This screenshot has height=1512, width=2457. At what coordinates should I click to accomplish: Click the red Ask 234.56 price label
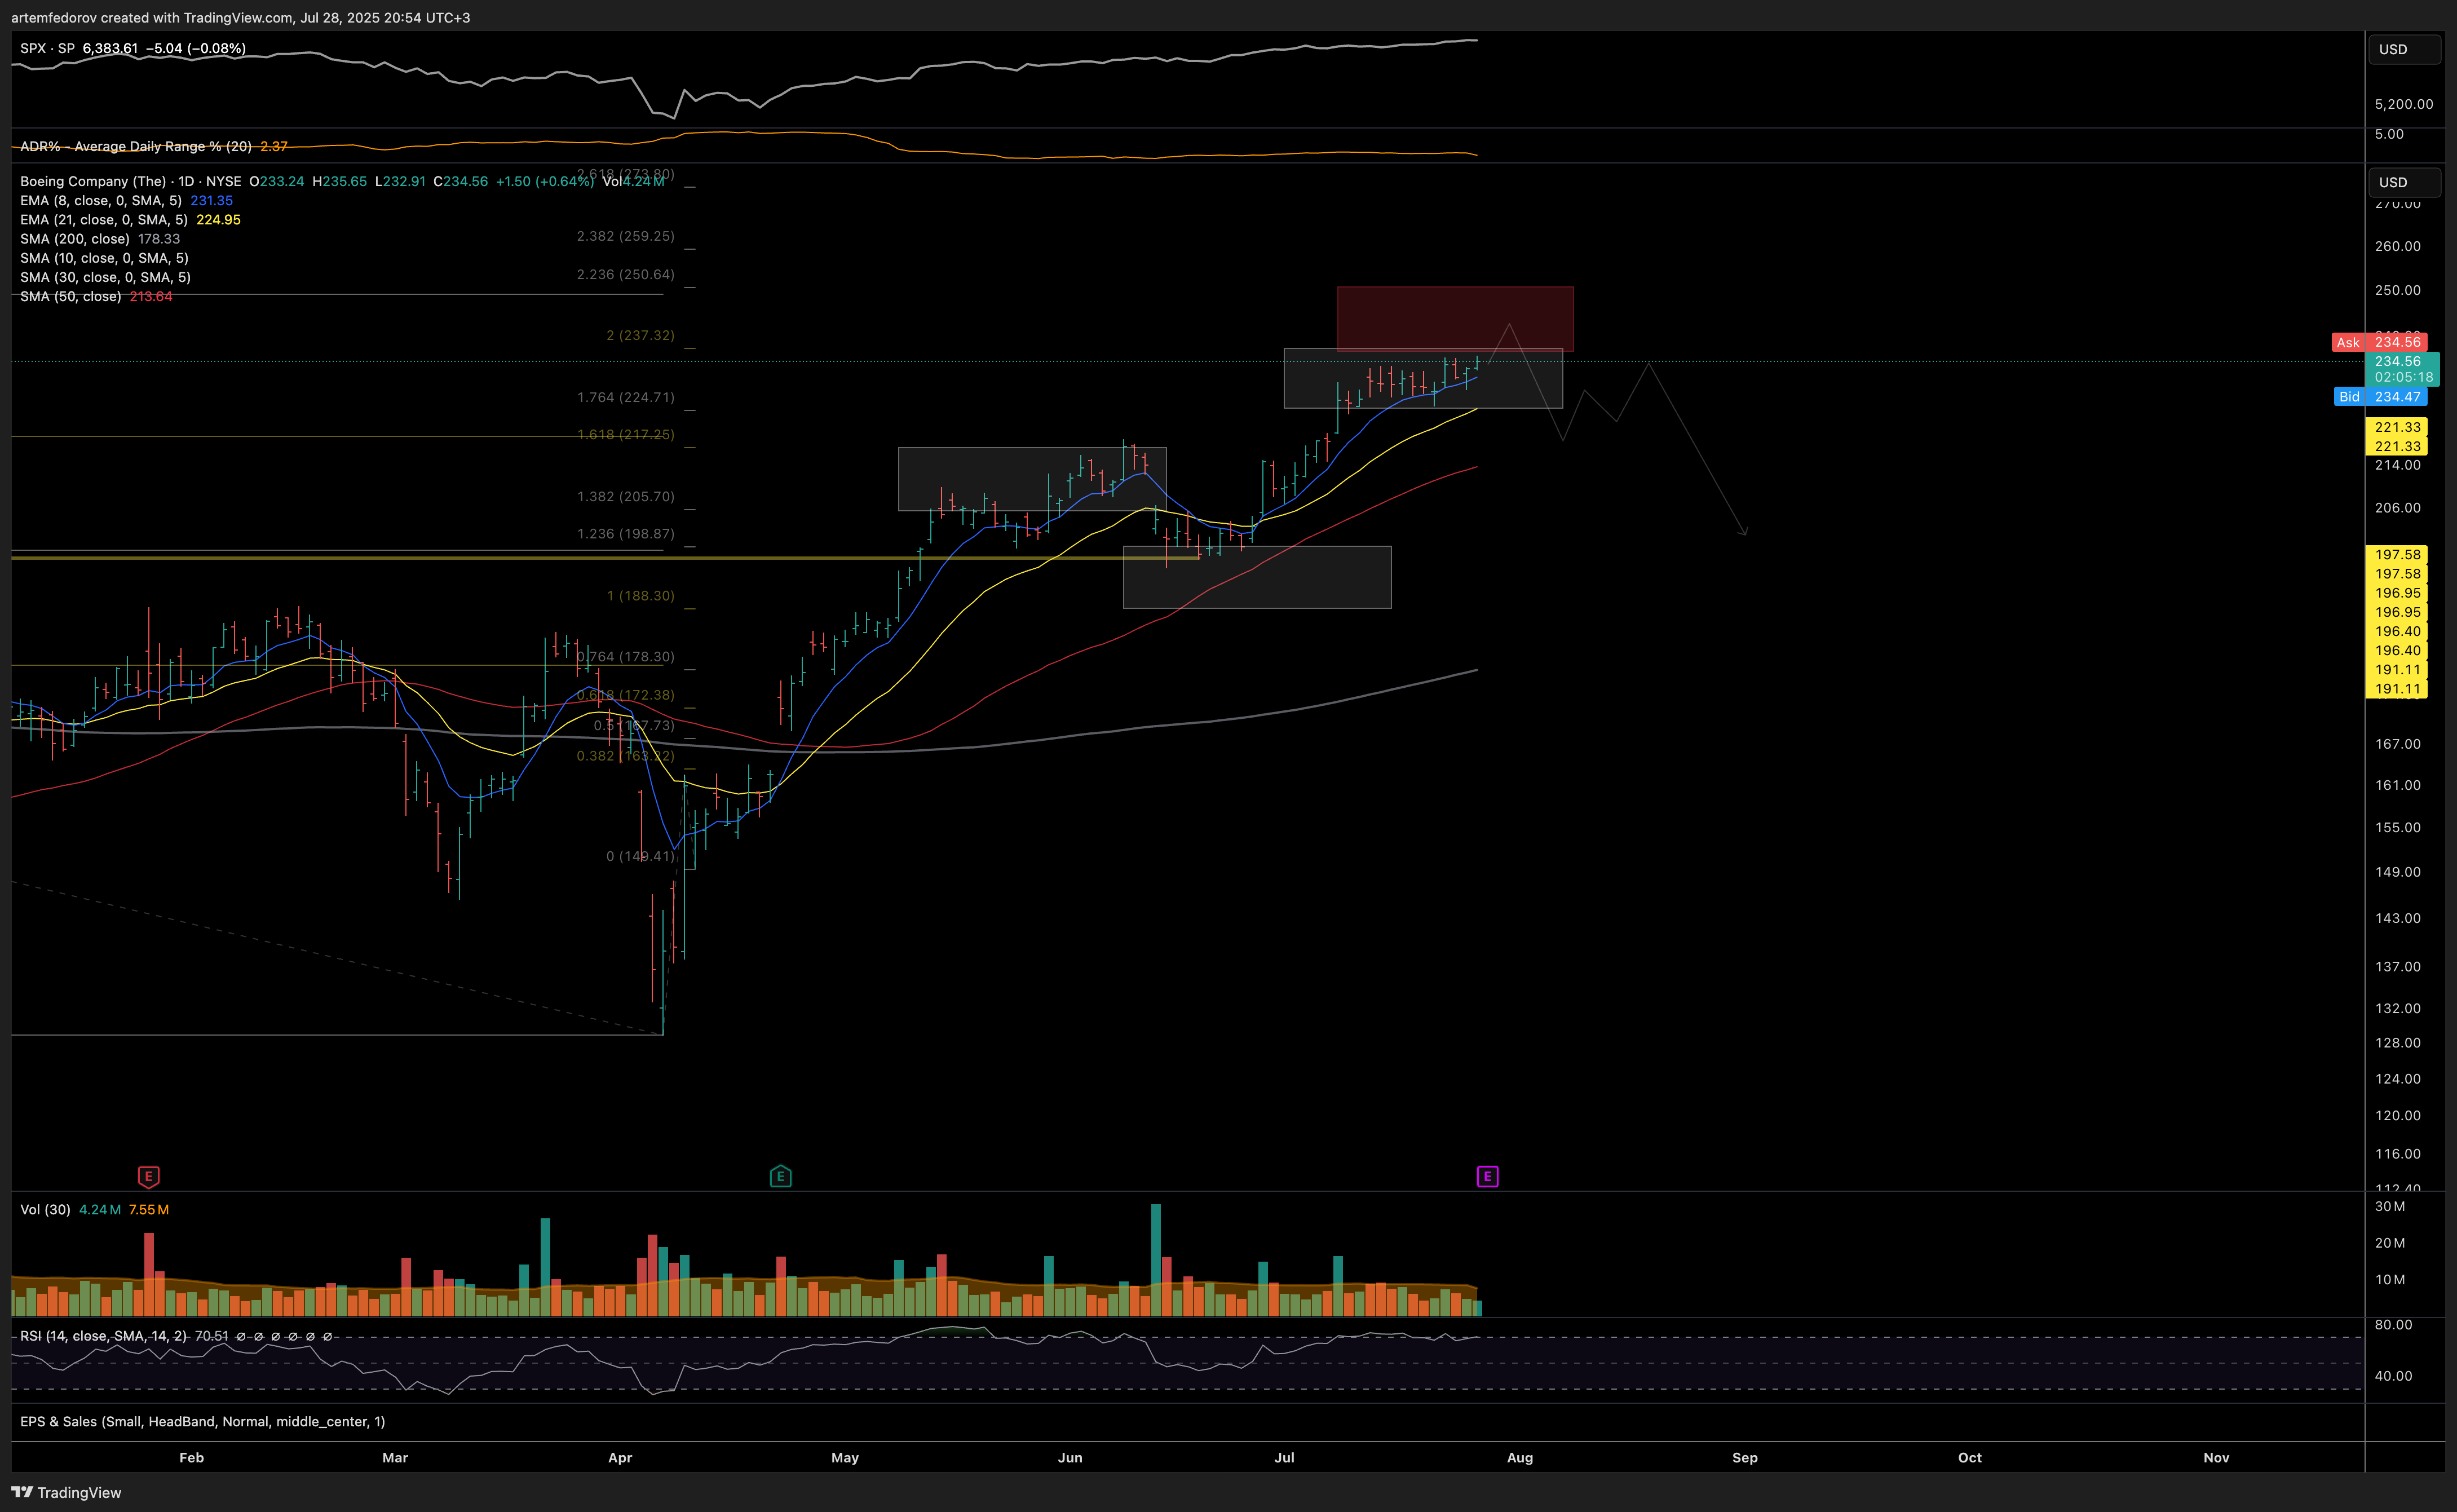pyautogui.click(x=2379, y=342)
